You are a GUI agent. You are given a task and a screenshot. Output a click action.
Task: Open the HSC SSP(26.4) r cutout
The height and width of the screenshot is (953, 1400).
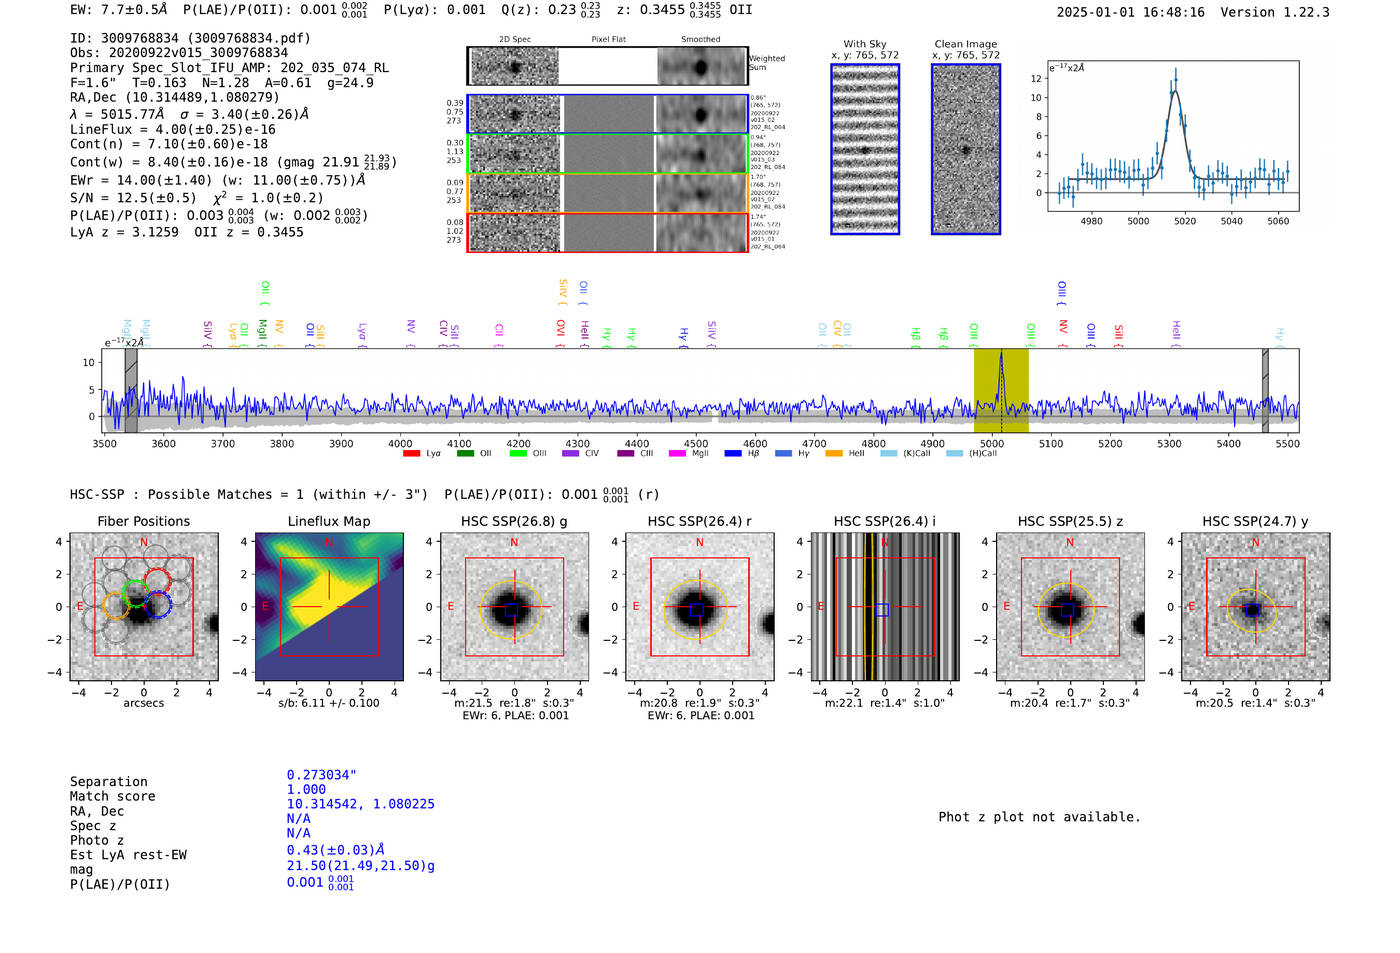pos(699,607)
